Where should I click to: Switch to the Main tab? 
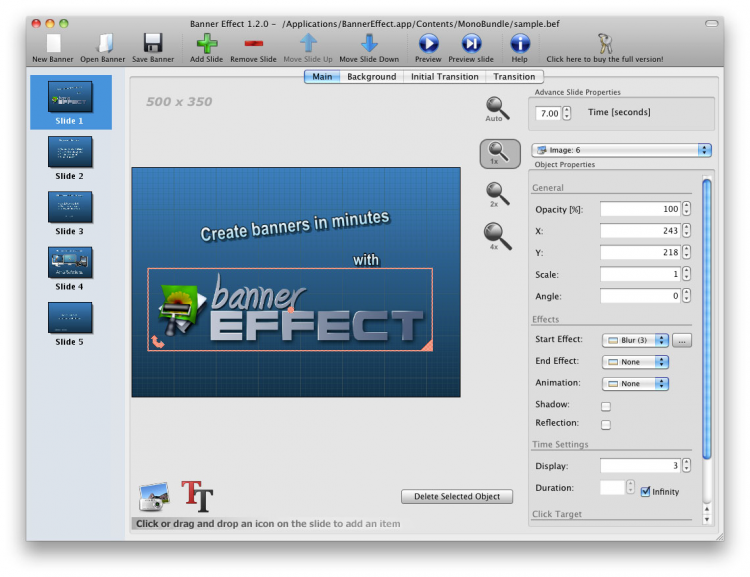[x=322, y=77]
